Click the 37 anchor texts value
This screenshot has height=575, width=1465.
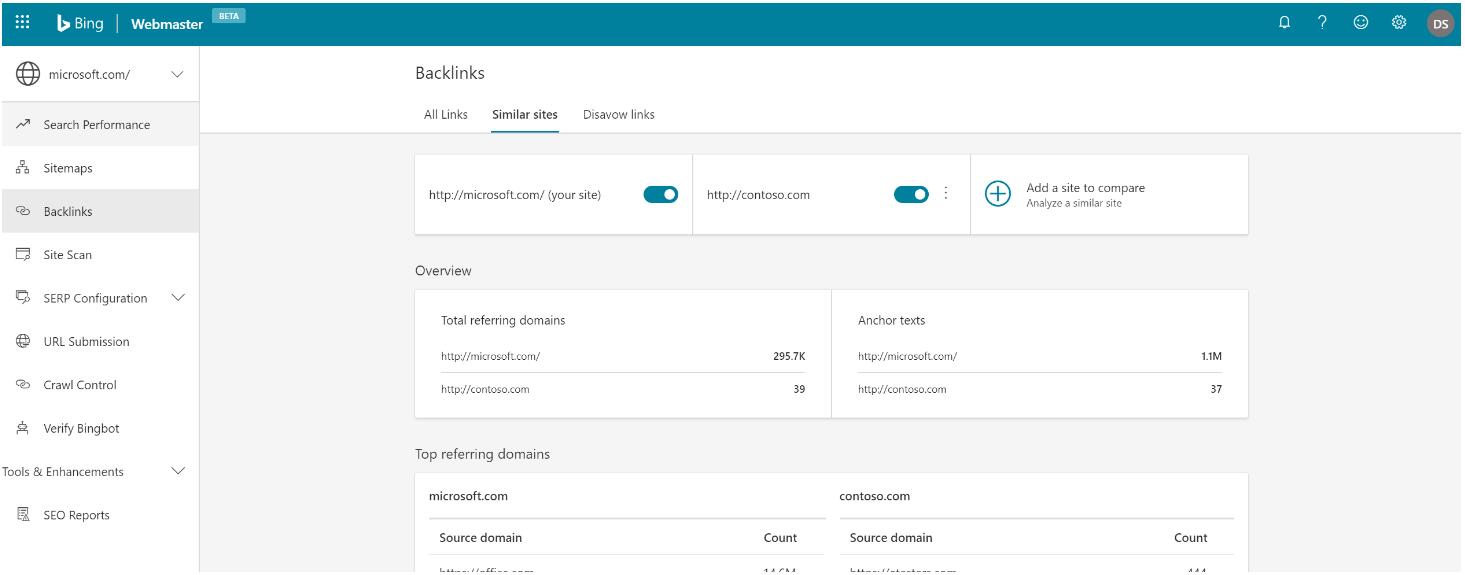point(1216,389)
